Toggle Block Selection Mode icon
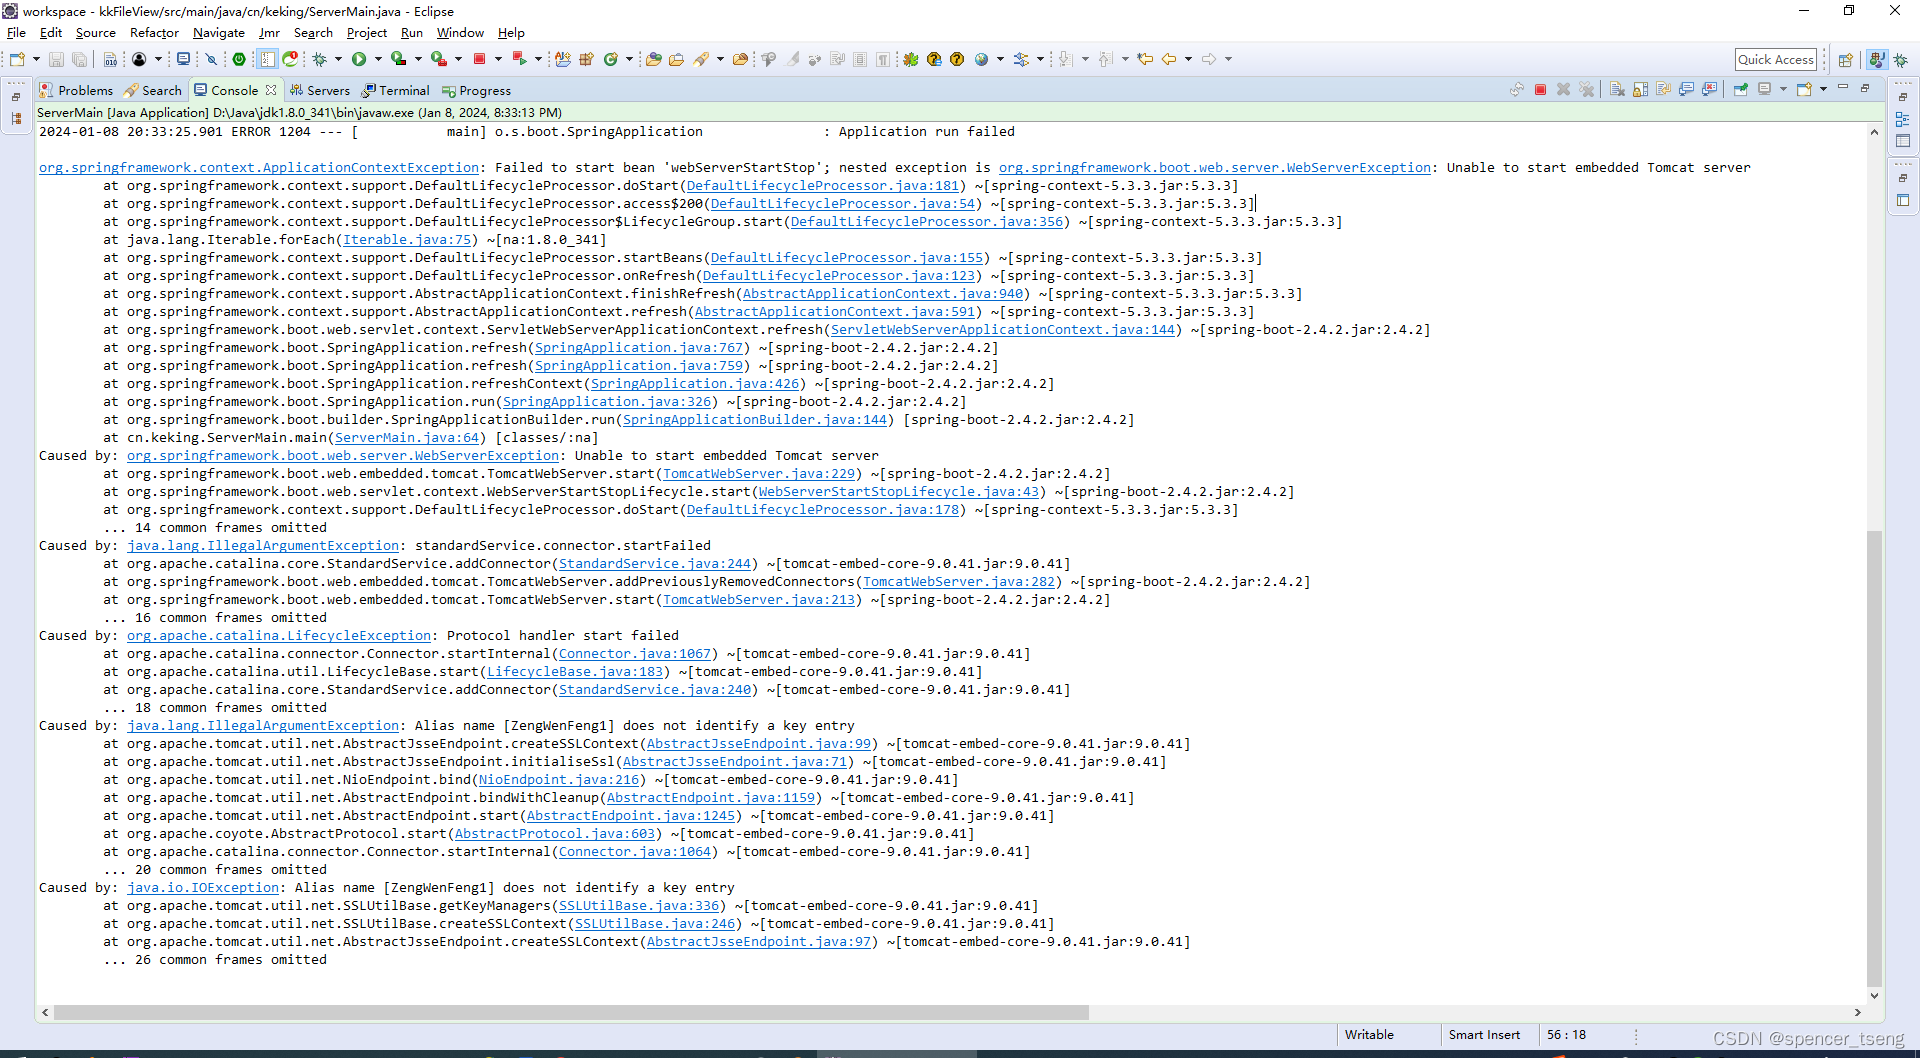This screenshot has height=1058, width=1920. click(860, 59)
